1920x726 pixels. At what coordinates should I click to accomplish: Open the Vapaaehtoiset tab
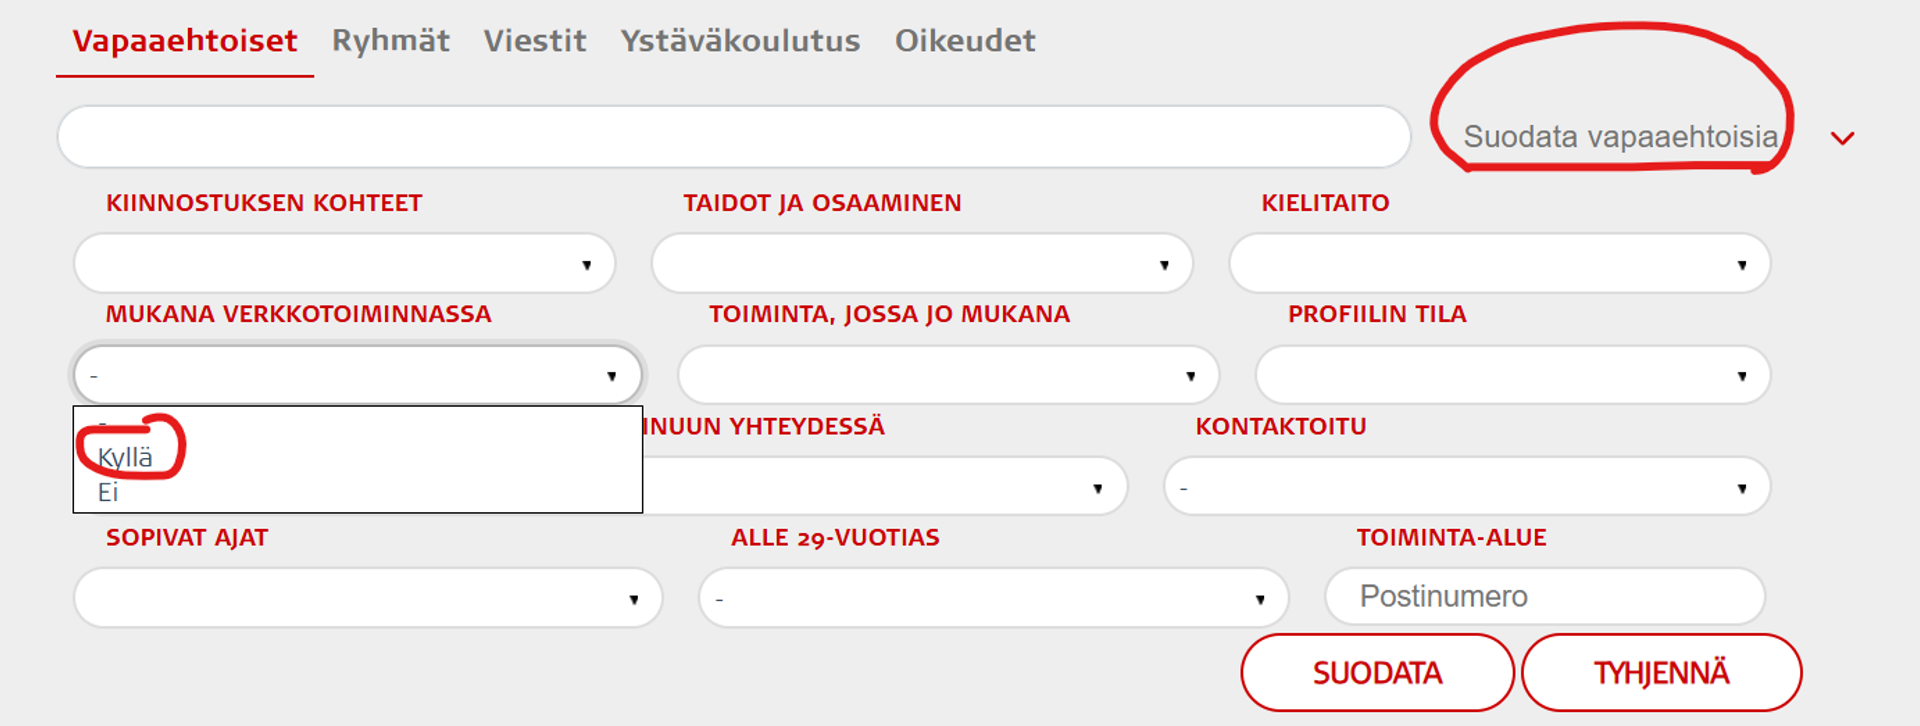[x=185, y=41]
